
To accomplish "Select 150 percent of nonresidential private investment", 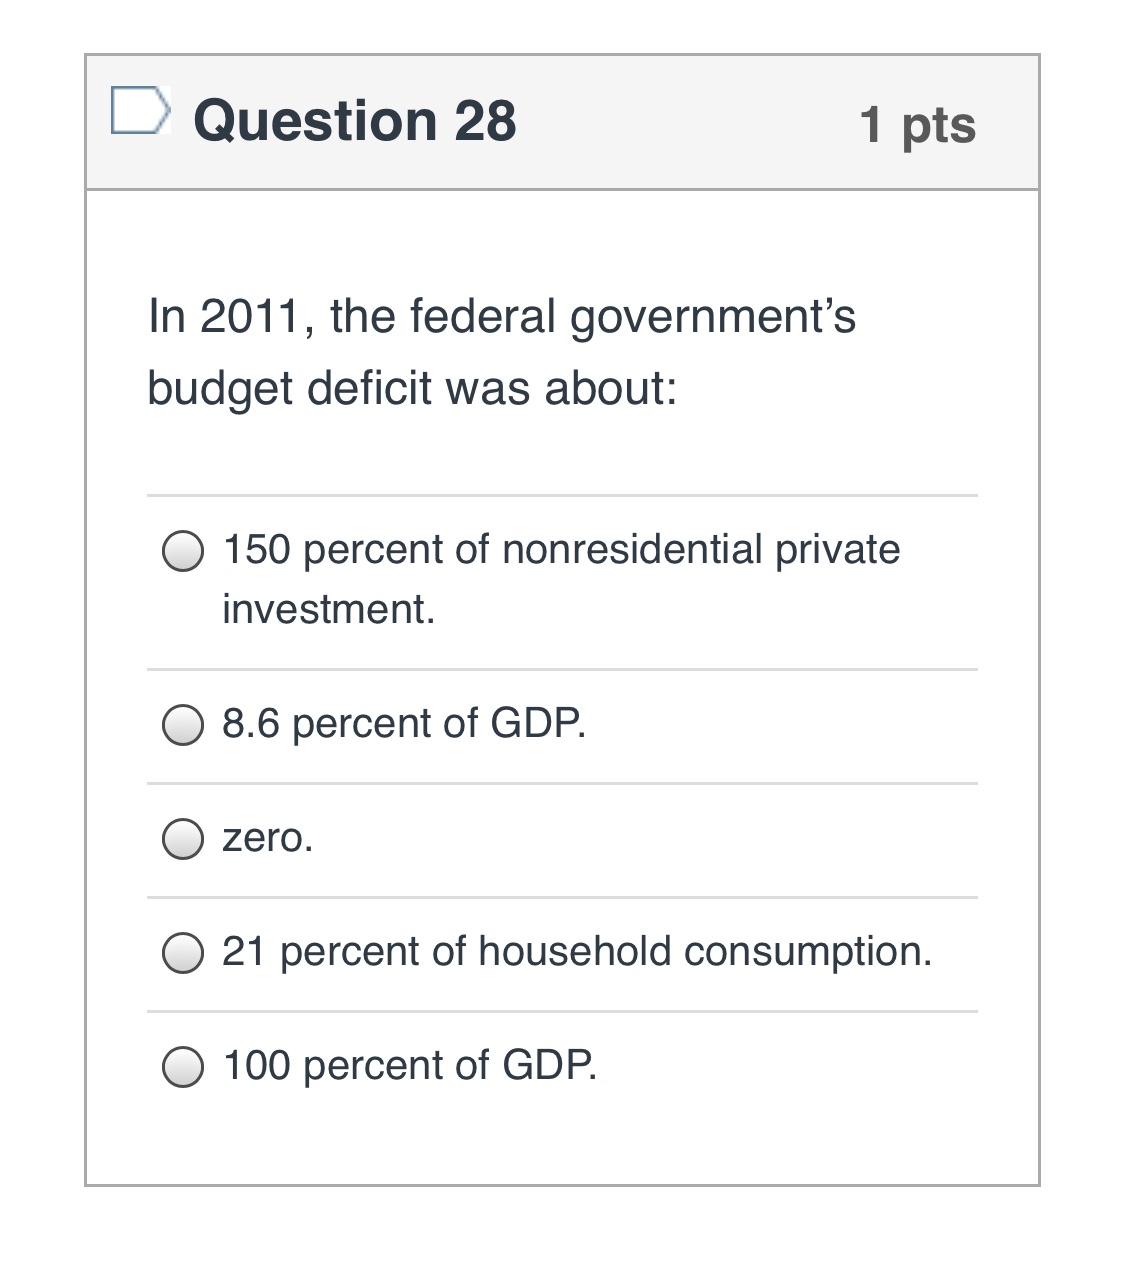I will pyautogui.click(x=183, y=551).
